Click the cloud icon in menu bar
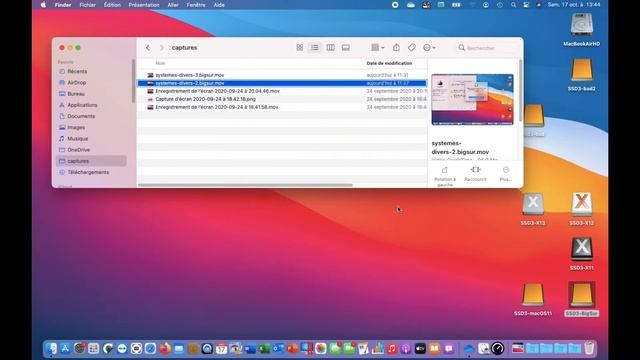 point(411,5)
